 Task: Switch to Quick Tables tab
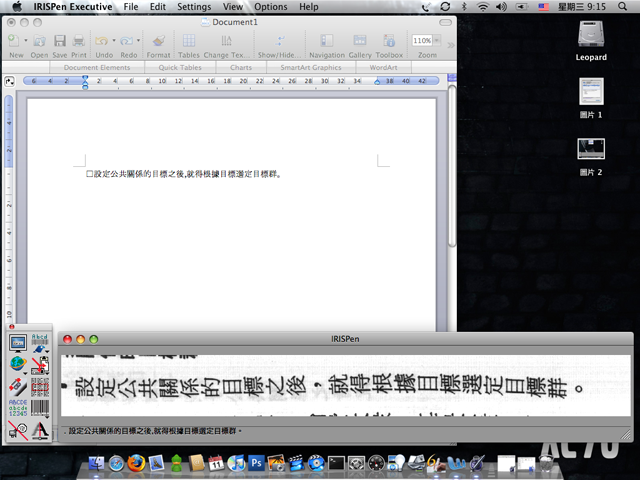coord(180,67)
